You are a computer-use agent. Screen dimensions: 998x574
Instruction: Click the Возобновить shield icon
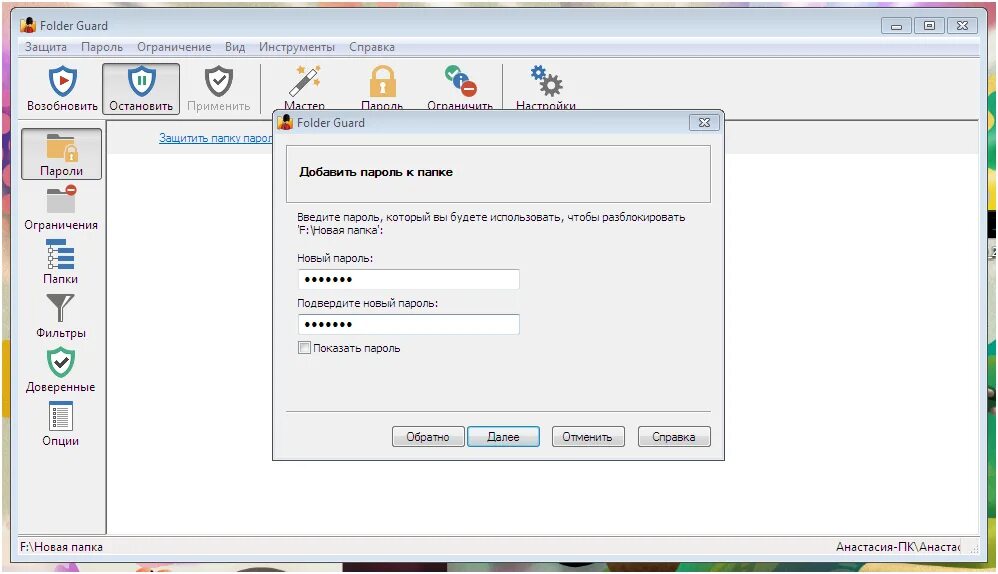click(x=62, y=81)
